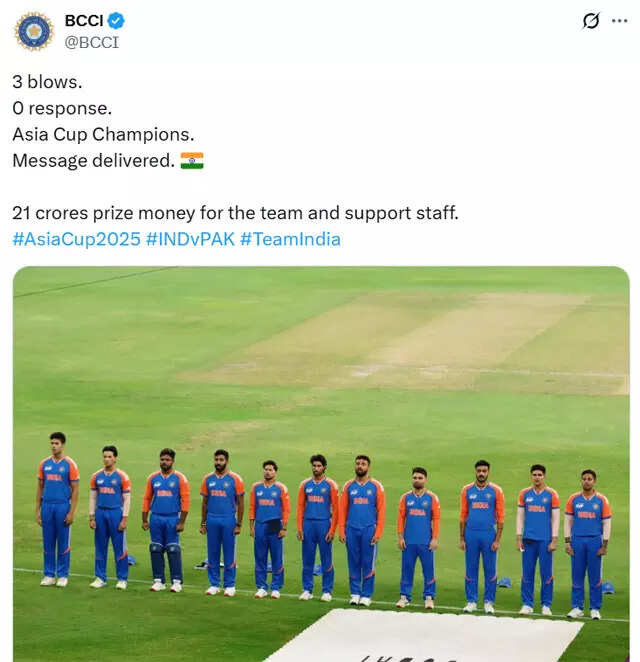Click the "0 response." text line
Image resolution: width=640 pixels, height=662 pixels.
click(62, 108)
